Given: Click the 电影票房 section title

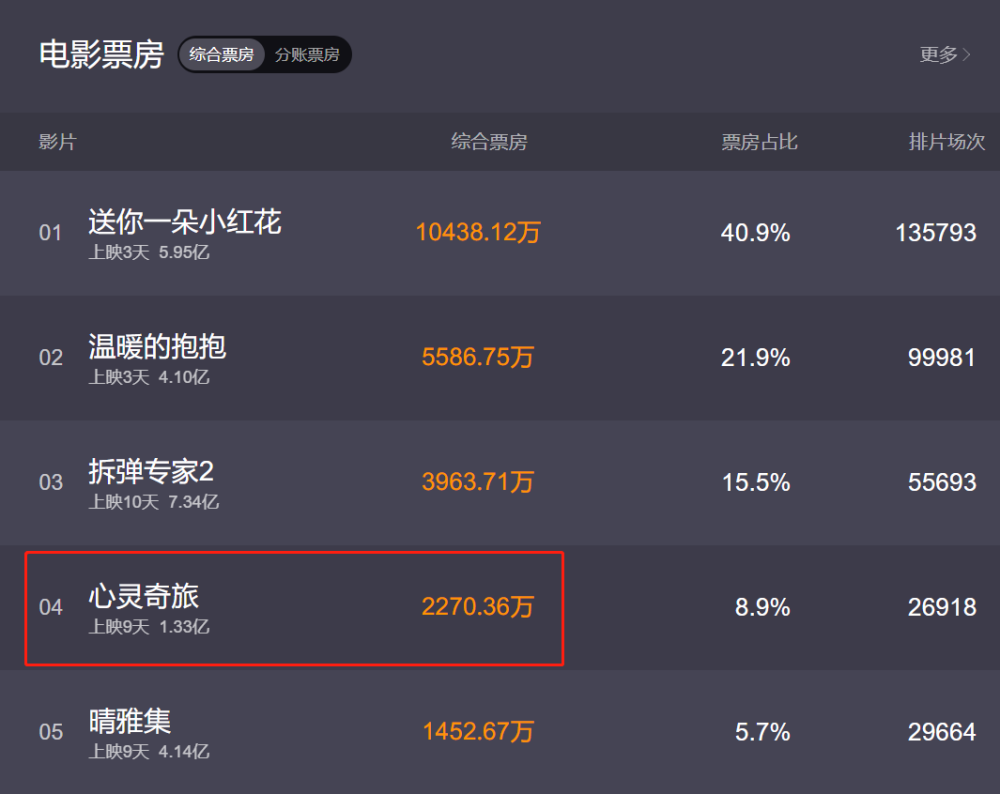Looking at the screenshot, I should (x=101, y=55).
